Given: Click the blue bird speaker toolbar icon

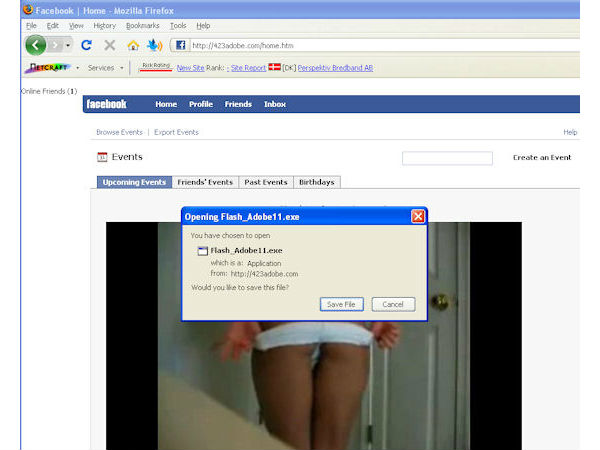Looking at the screenshot, I should point(155,45).
